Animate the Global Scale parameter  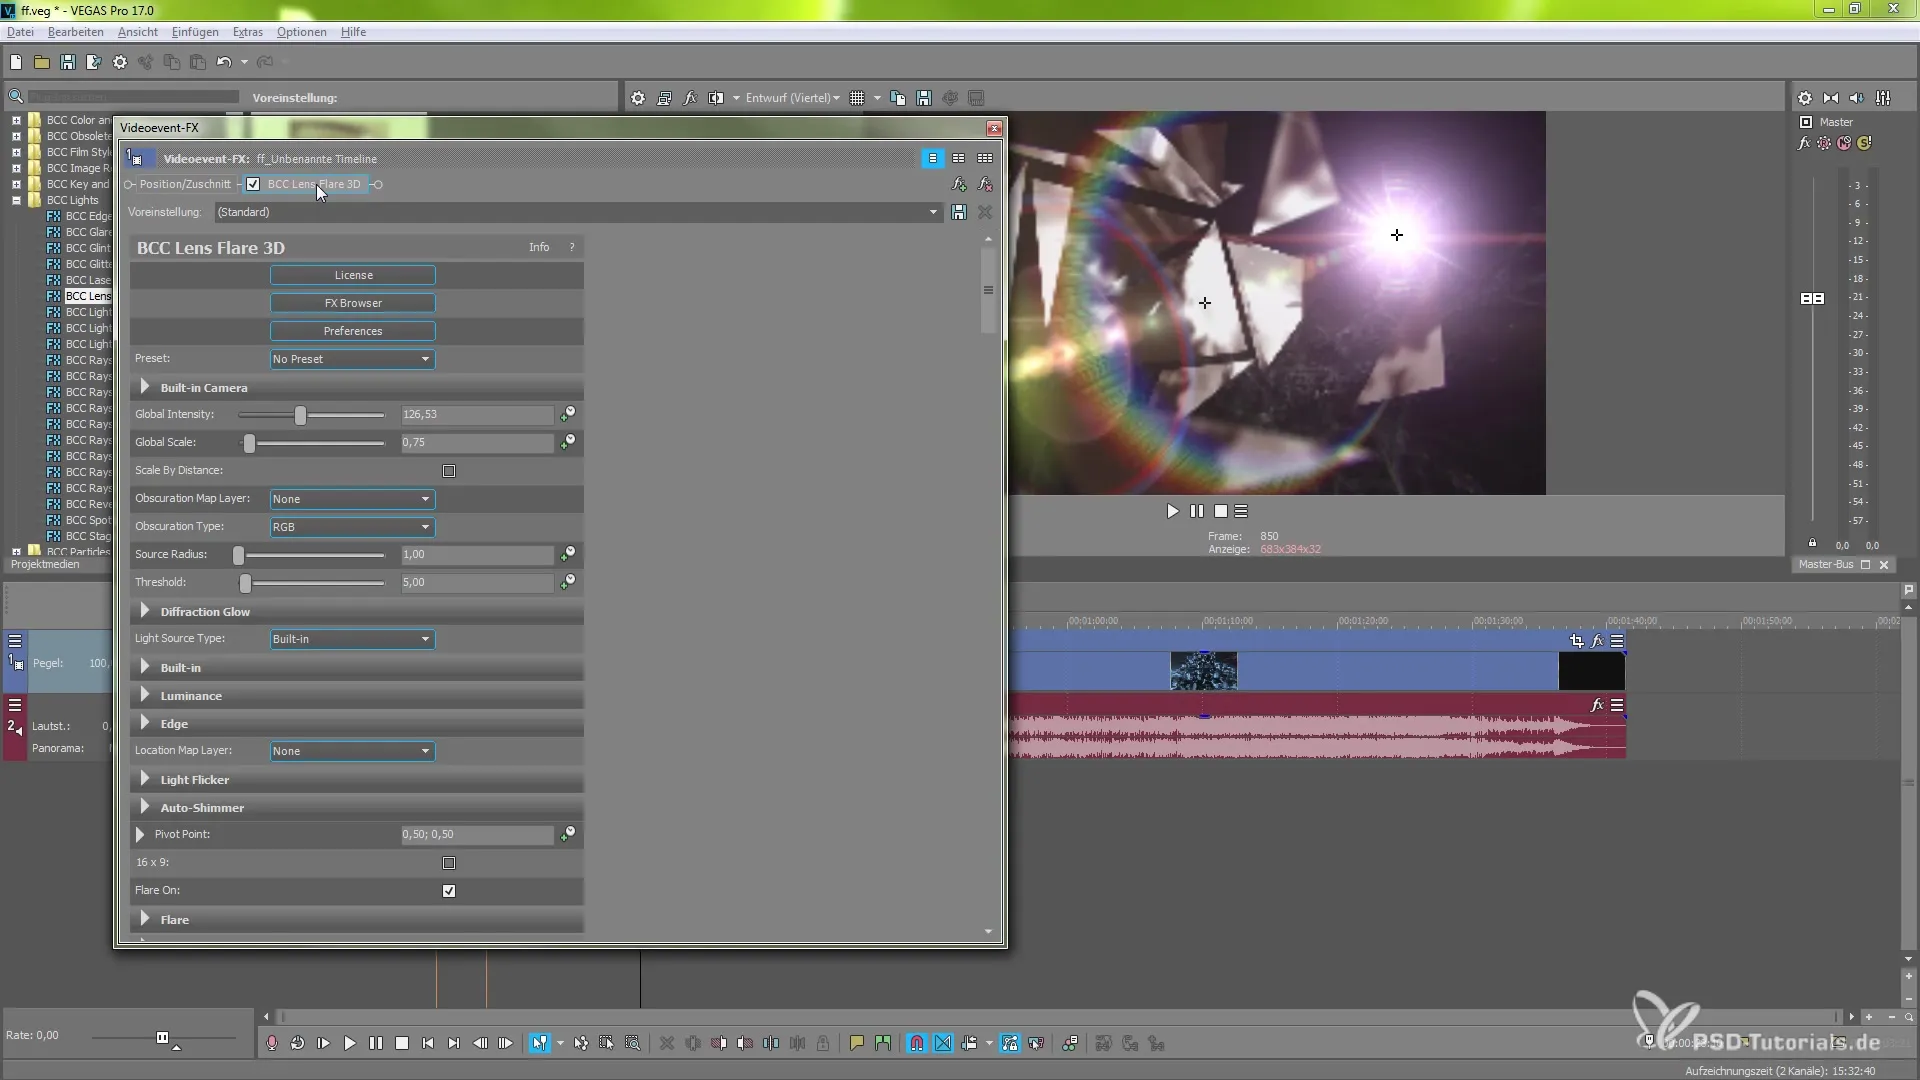[x=568, y=441]
